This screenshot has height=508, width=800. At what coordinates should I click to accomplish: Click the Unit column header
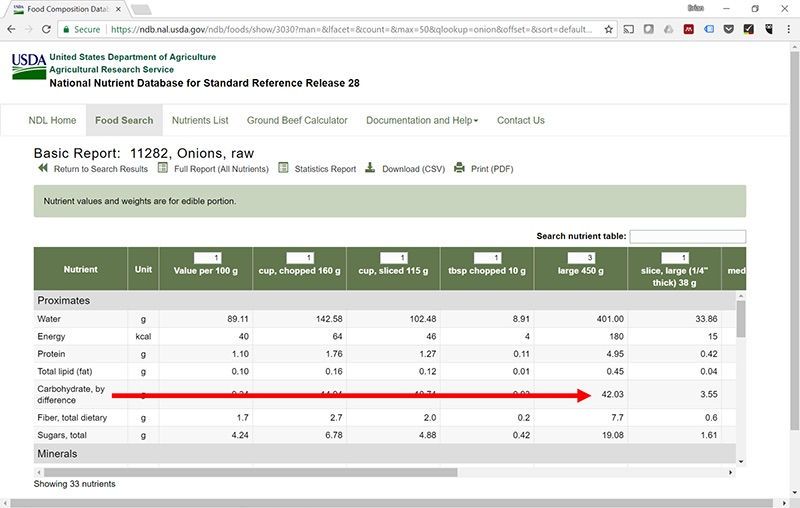click(143, 269)
